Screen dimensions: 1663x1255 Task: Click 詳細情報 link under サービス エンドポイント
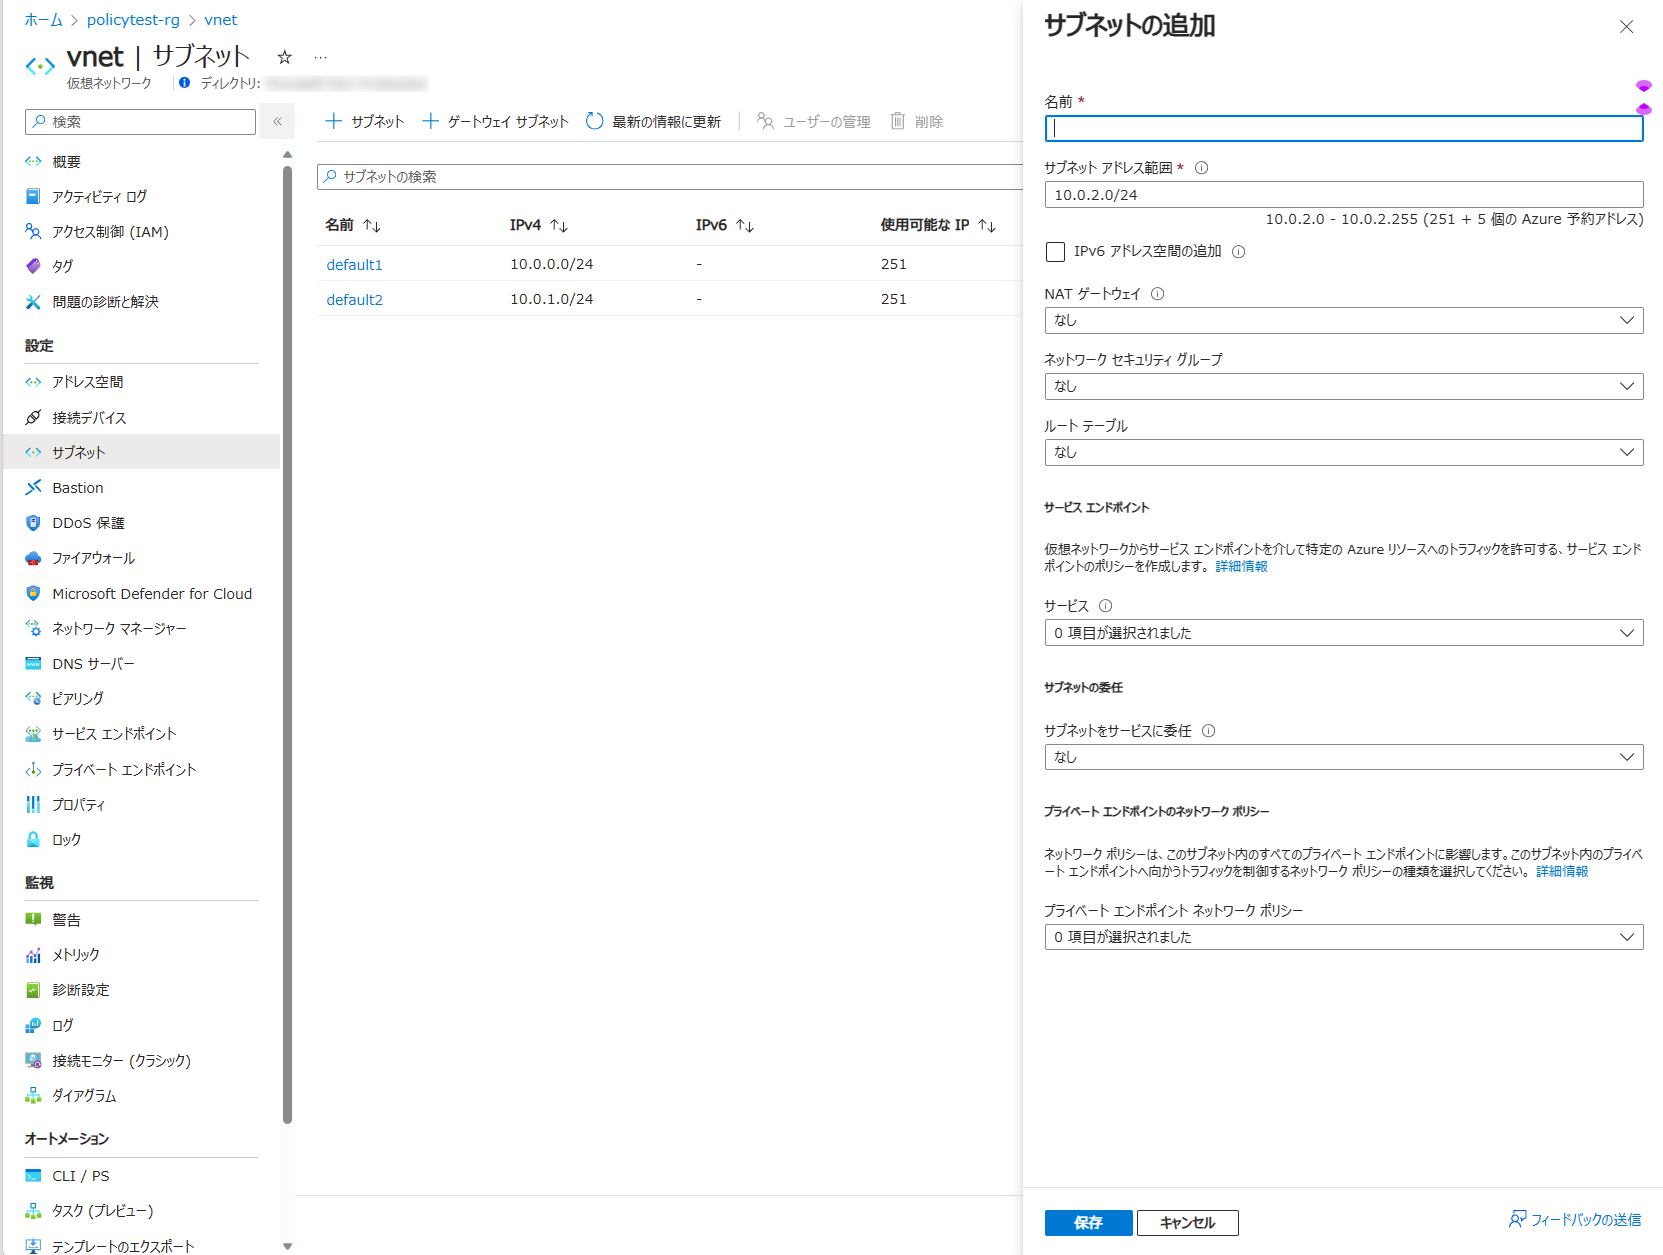tap(1241, 566)
